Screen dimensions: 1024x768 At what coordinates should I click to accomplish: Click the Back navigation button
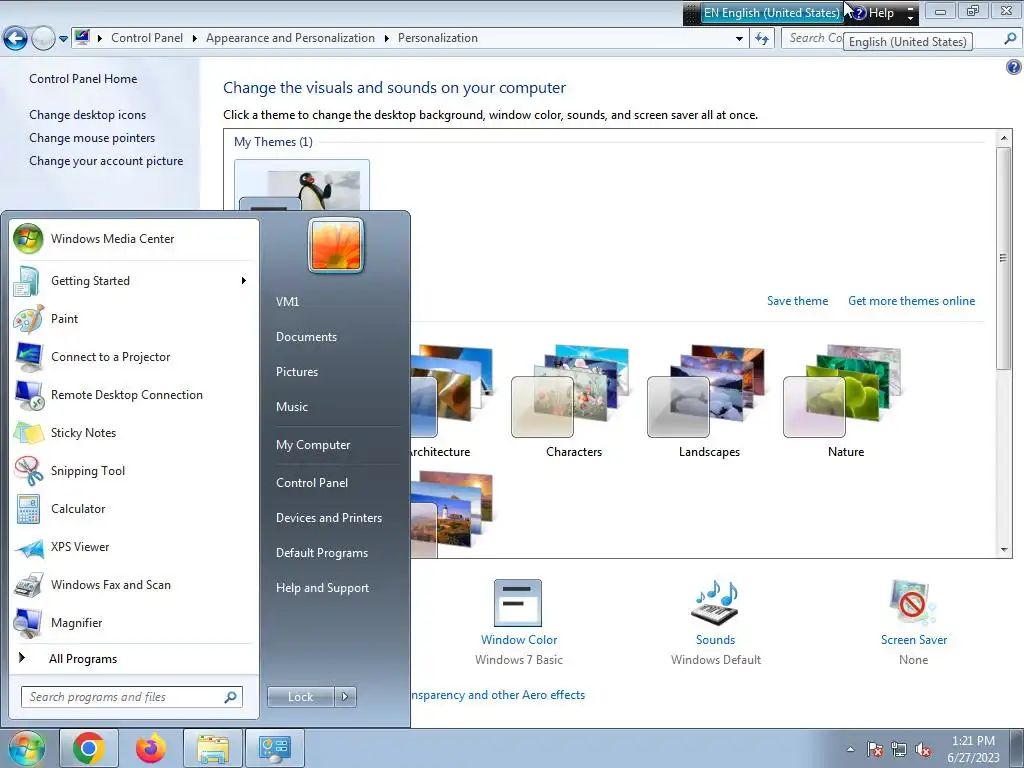pyautogui.click(x=15, y=39)
